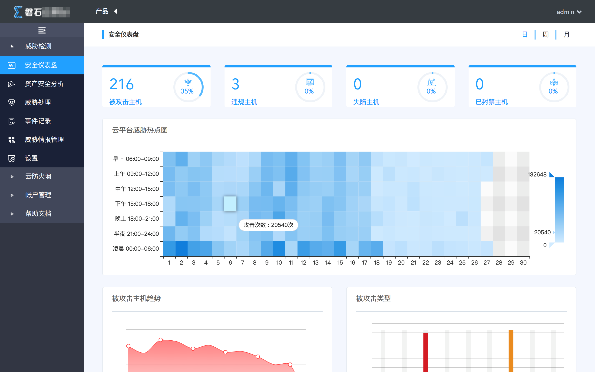Click the label beneath the number 3
The height and width of the screenshot is (372, 595).
point(244,102)
